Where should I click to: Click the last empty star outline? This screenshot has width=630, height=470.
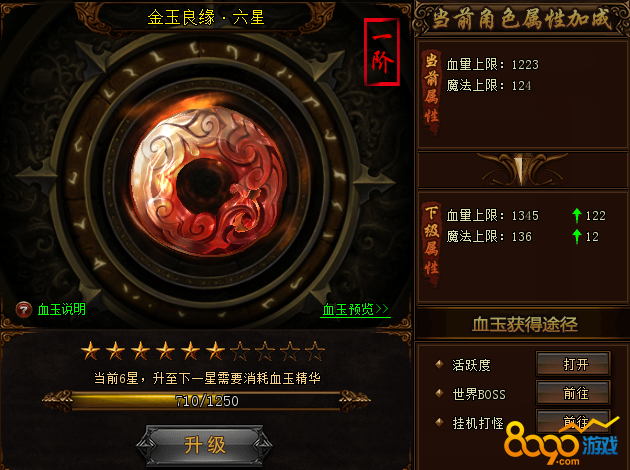(315, 351)
